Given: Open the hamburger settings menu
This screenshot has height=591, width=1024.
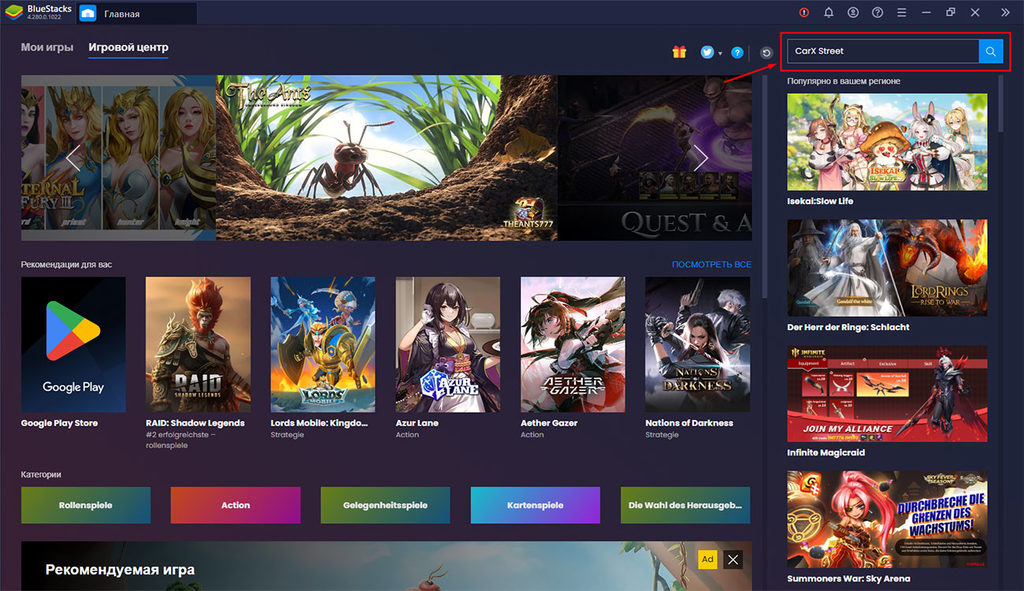Looking at the screenshot, I should tap(901, 12).
